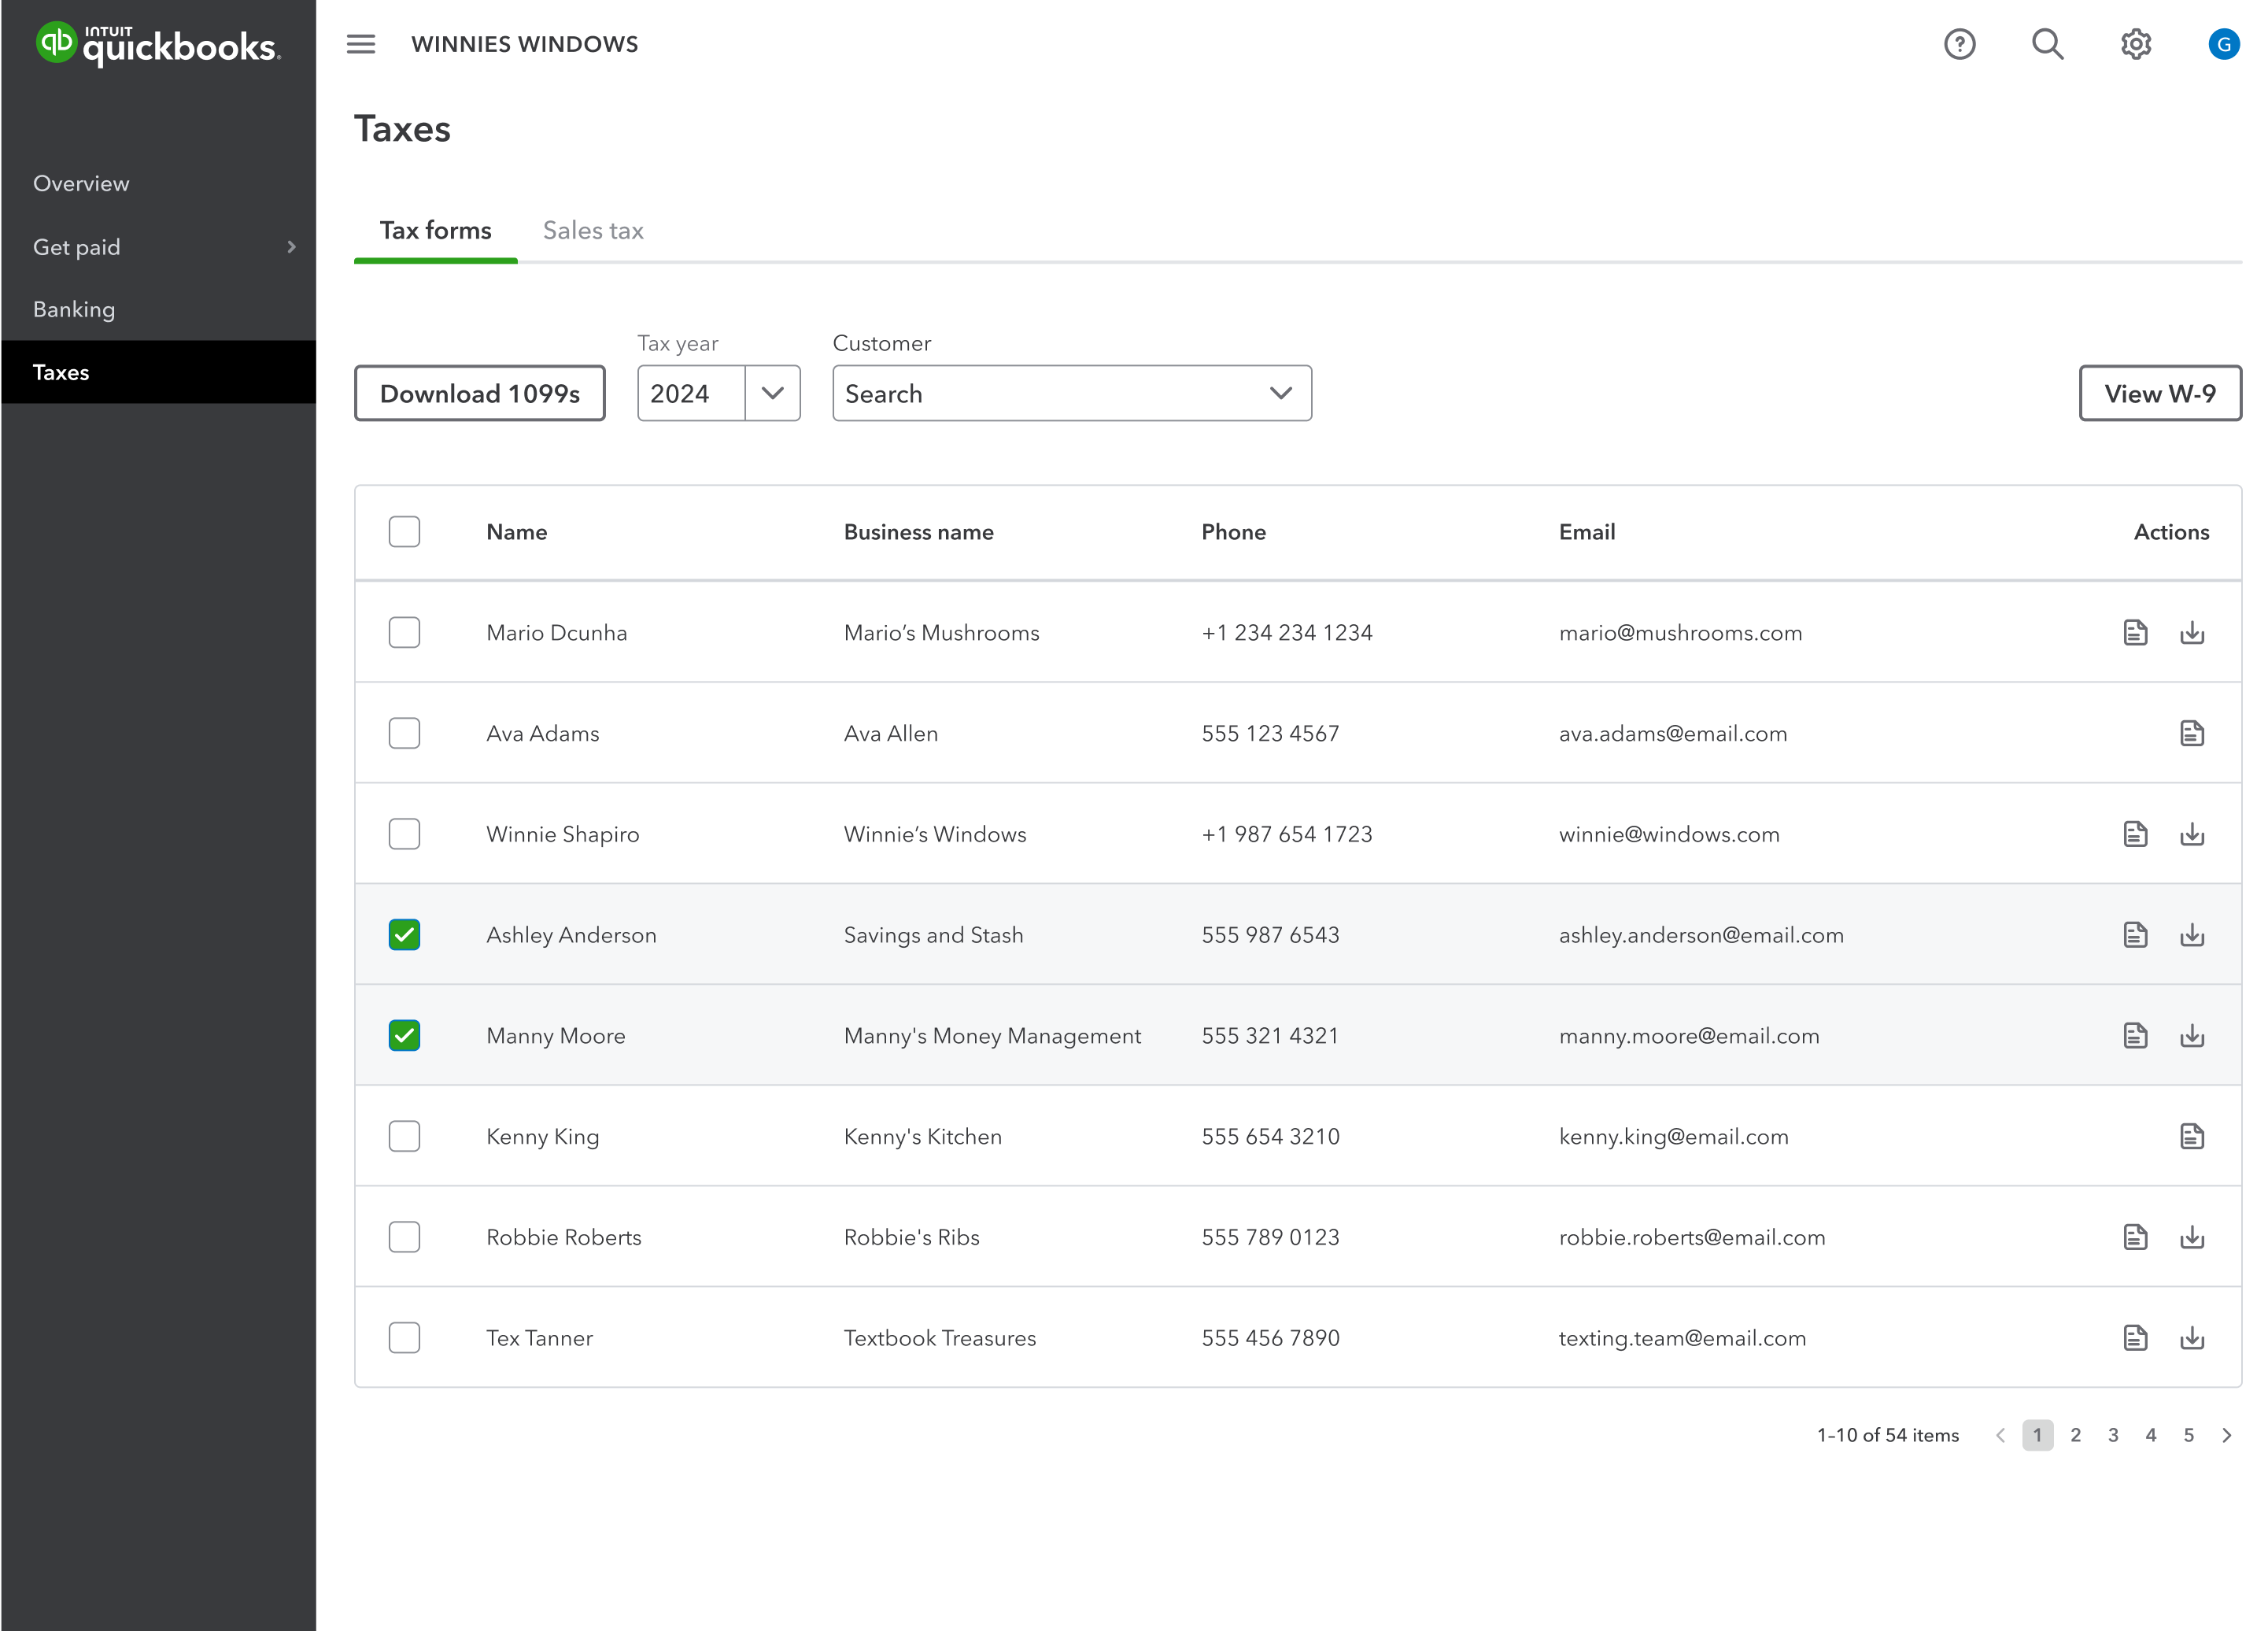
Task: Open the help question mark icon
Action: (1959, 44)
